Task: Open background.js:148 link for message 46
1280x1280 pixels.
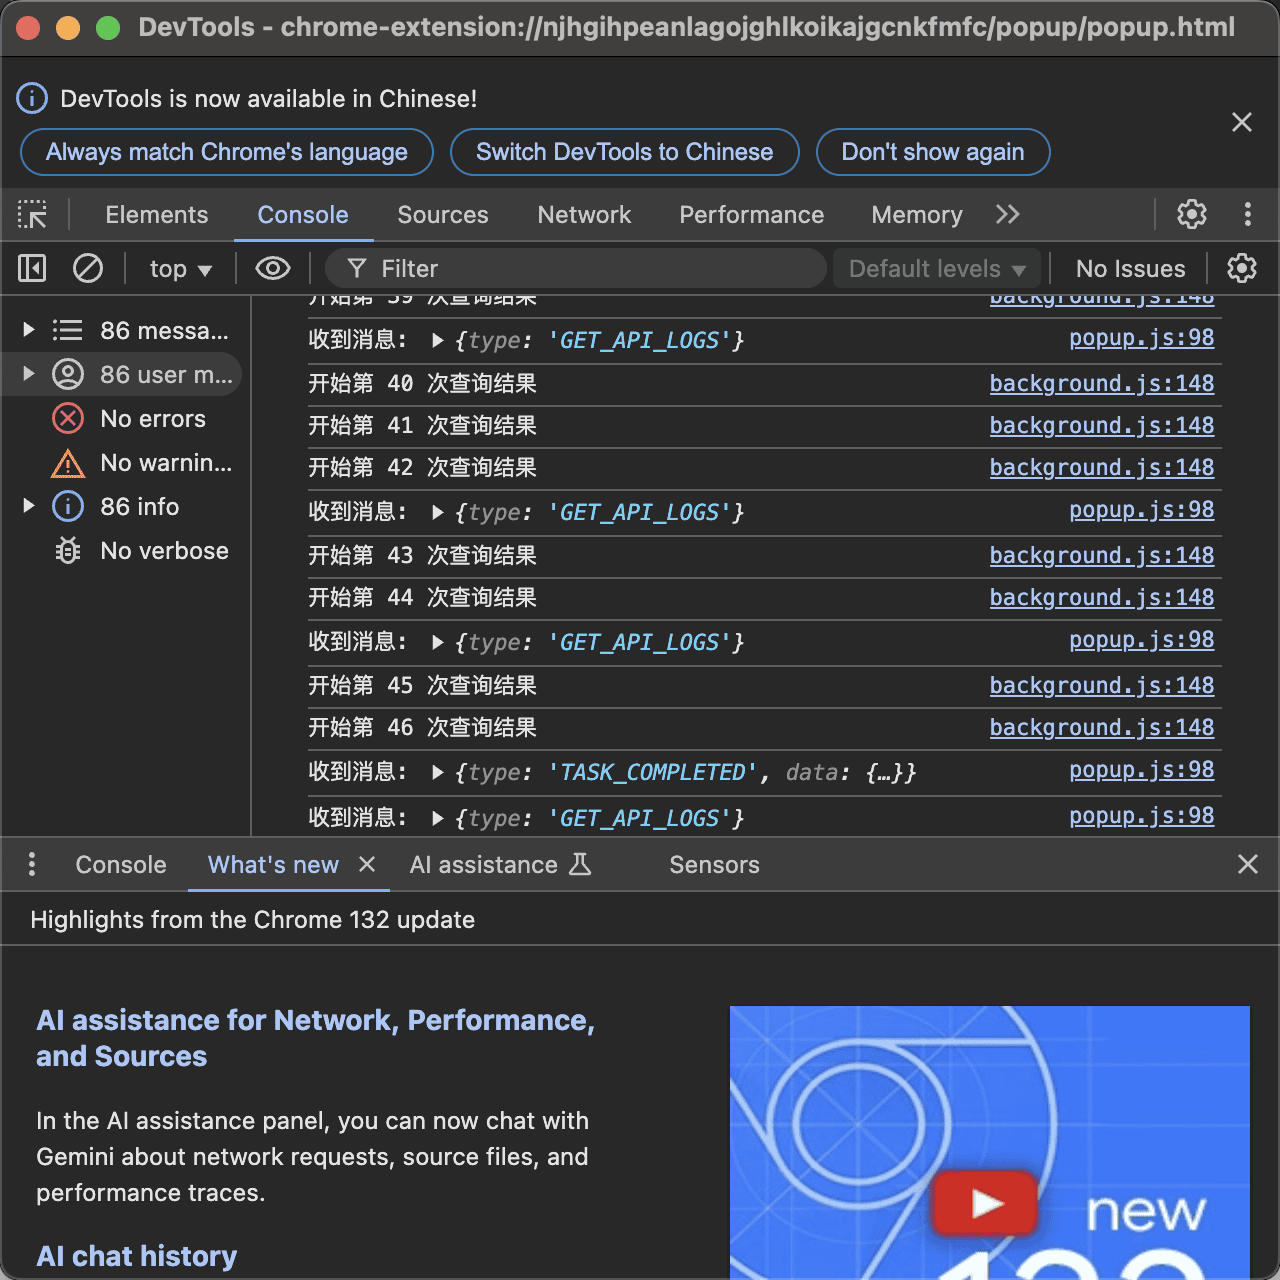Action: click(x=1102, y=727)
